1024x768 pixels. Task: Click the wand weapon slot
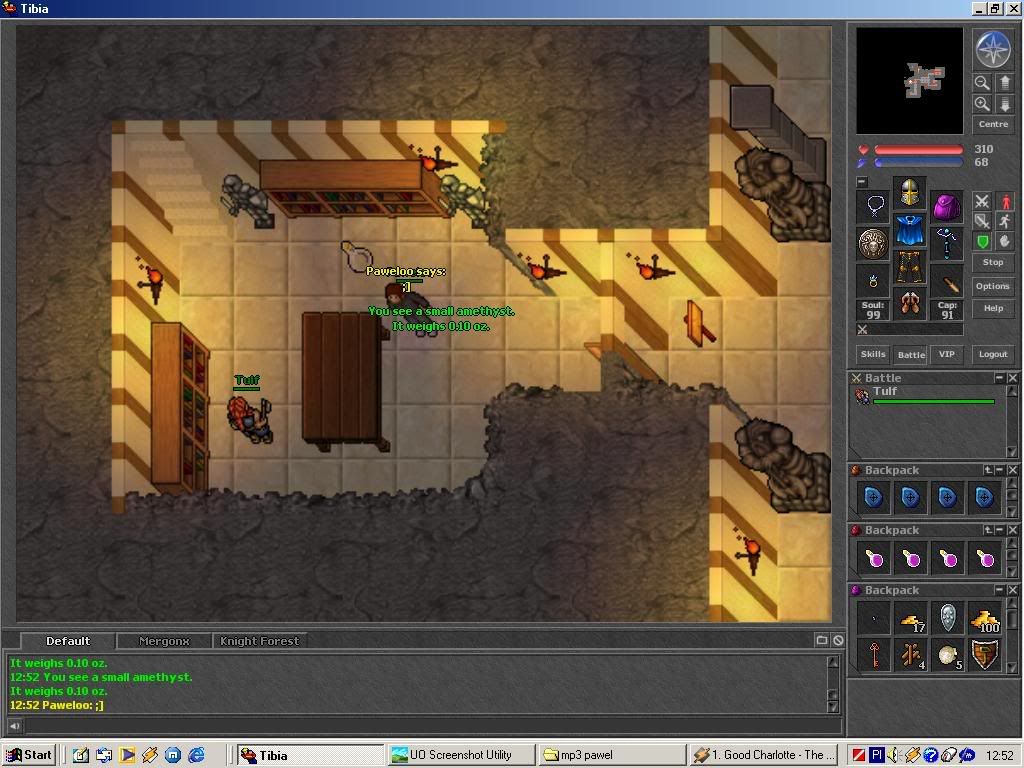[946, 244]
